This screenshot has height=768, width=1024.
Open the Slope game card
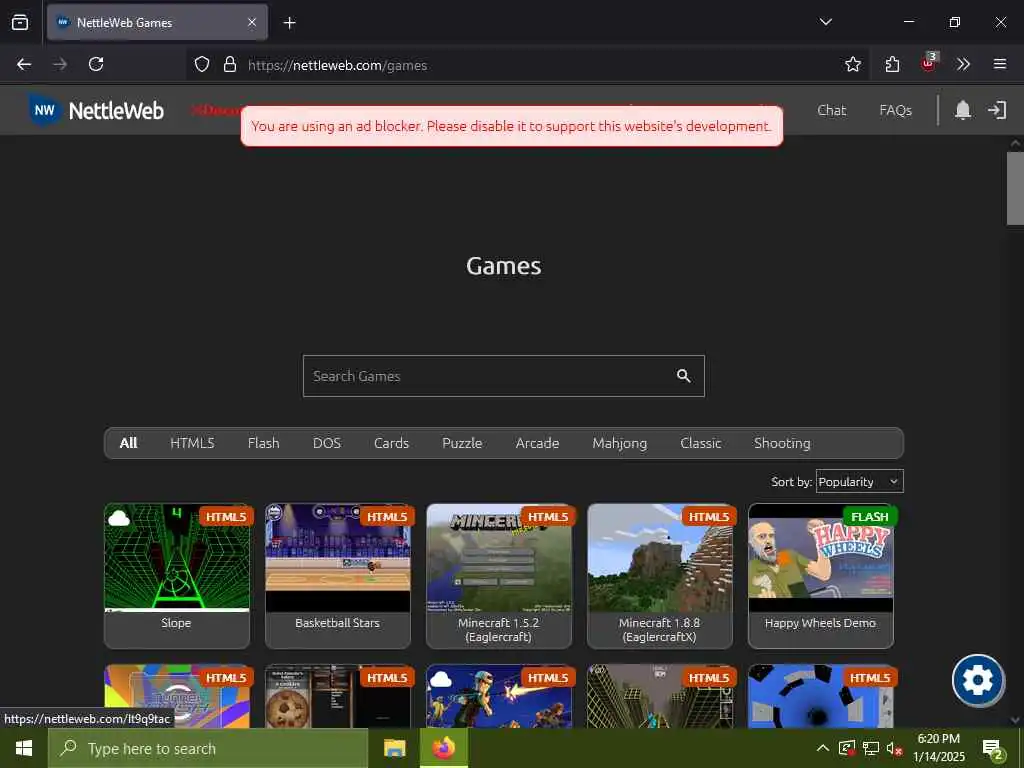tap(176, 575)
